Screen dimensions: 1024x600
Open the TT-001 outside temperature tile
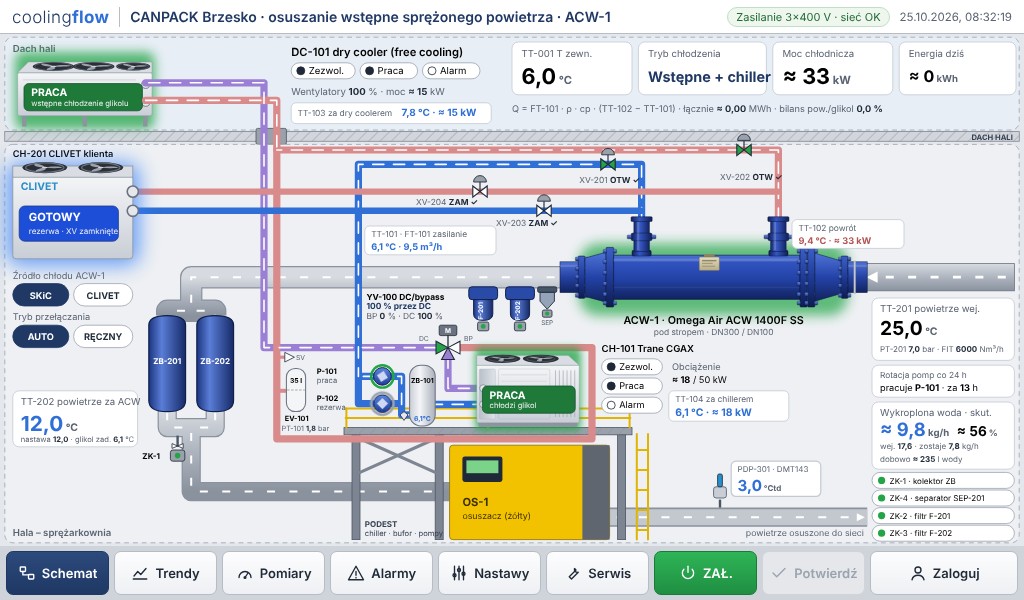point(571,69)
